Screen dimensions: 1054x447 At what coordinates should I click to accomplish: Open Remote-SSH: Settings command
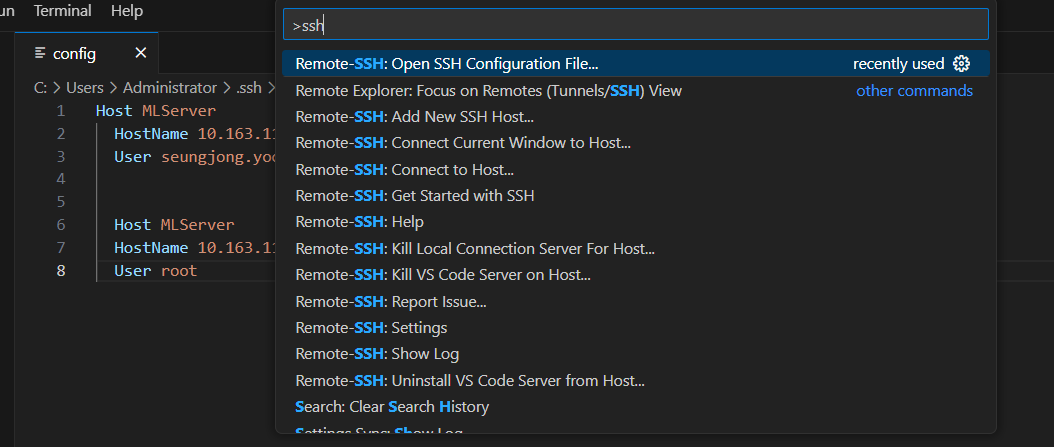[635, 328]
